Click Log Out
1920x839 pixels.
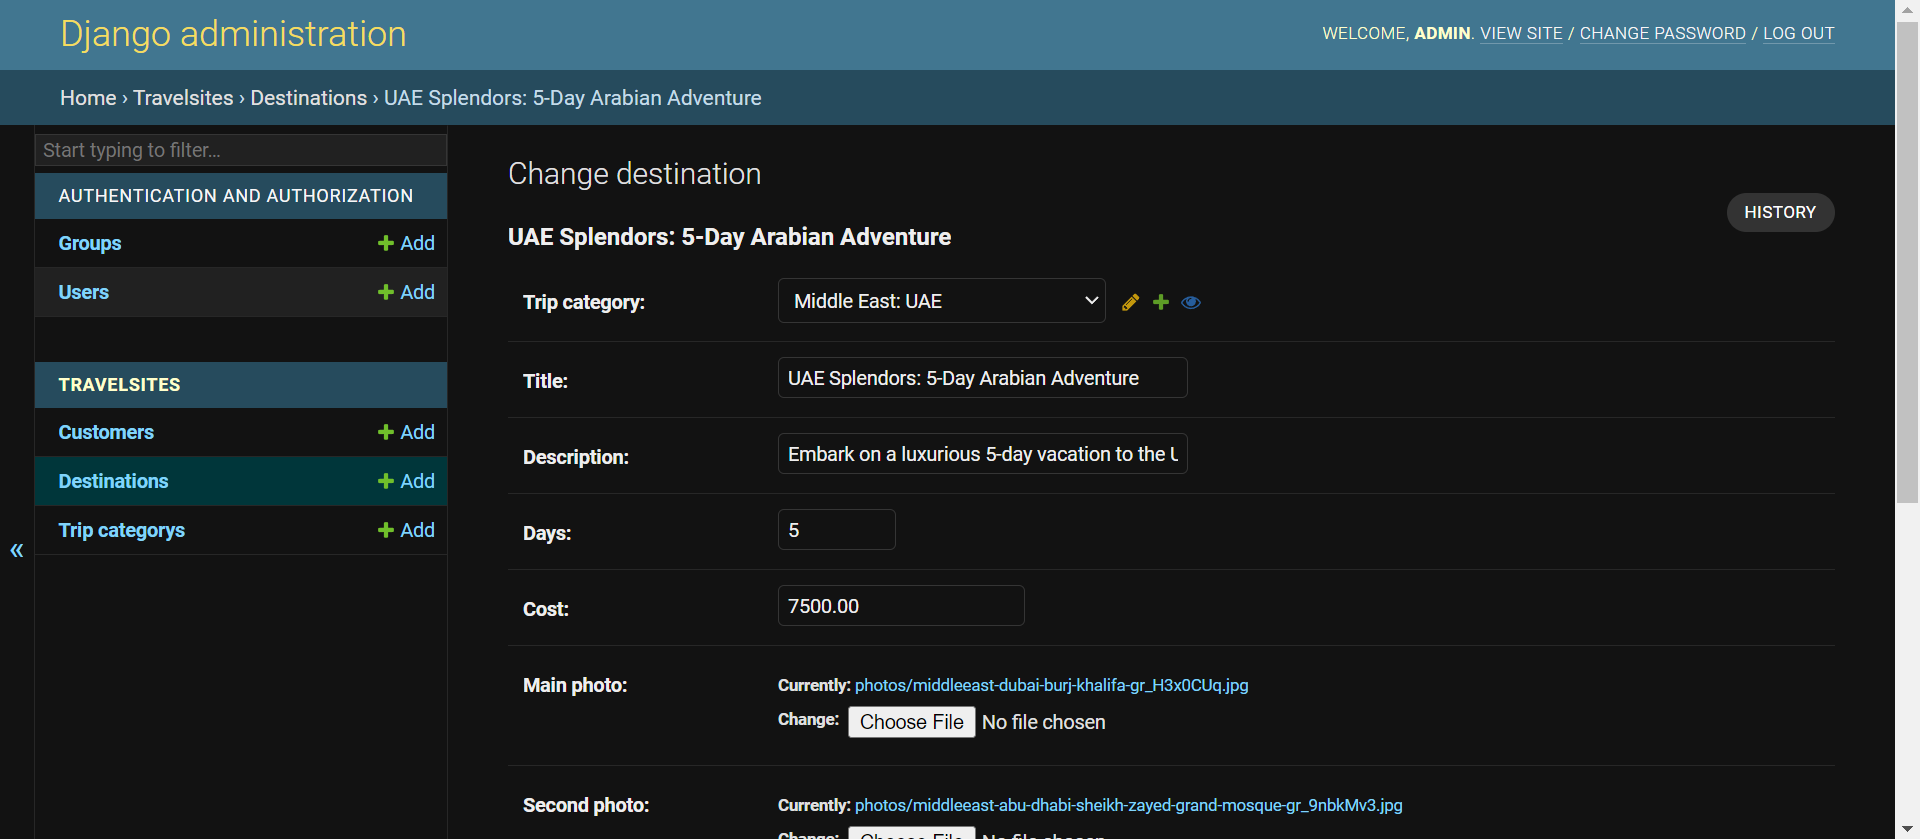coord(1798,33)
